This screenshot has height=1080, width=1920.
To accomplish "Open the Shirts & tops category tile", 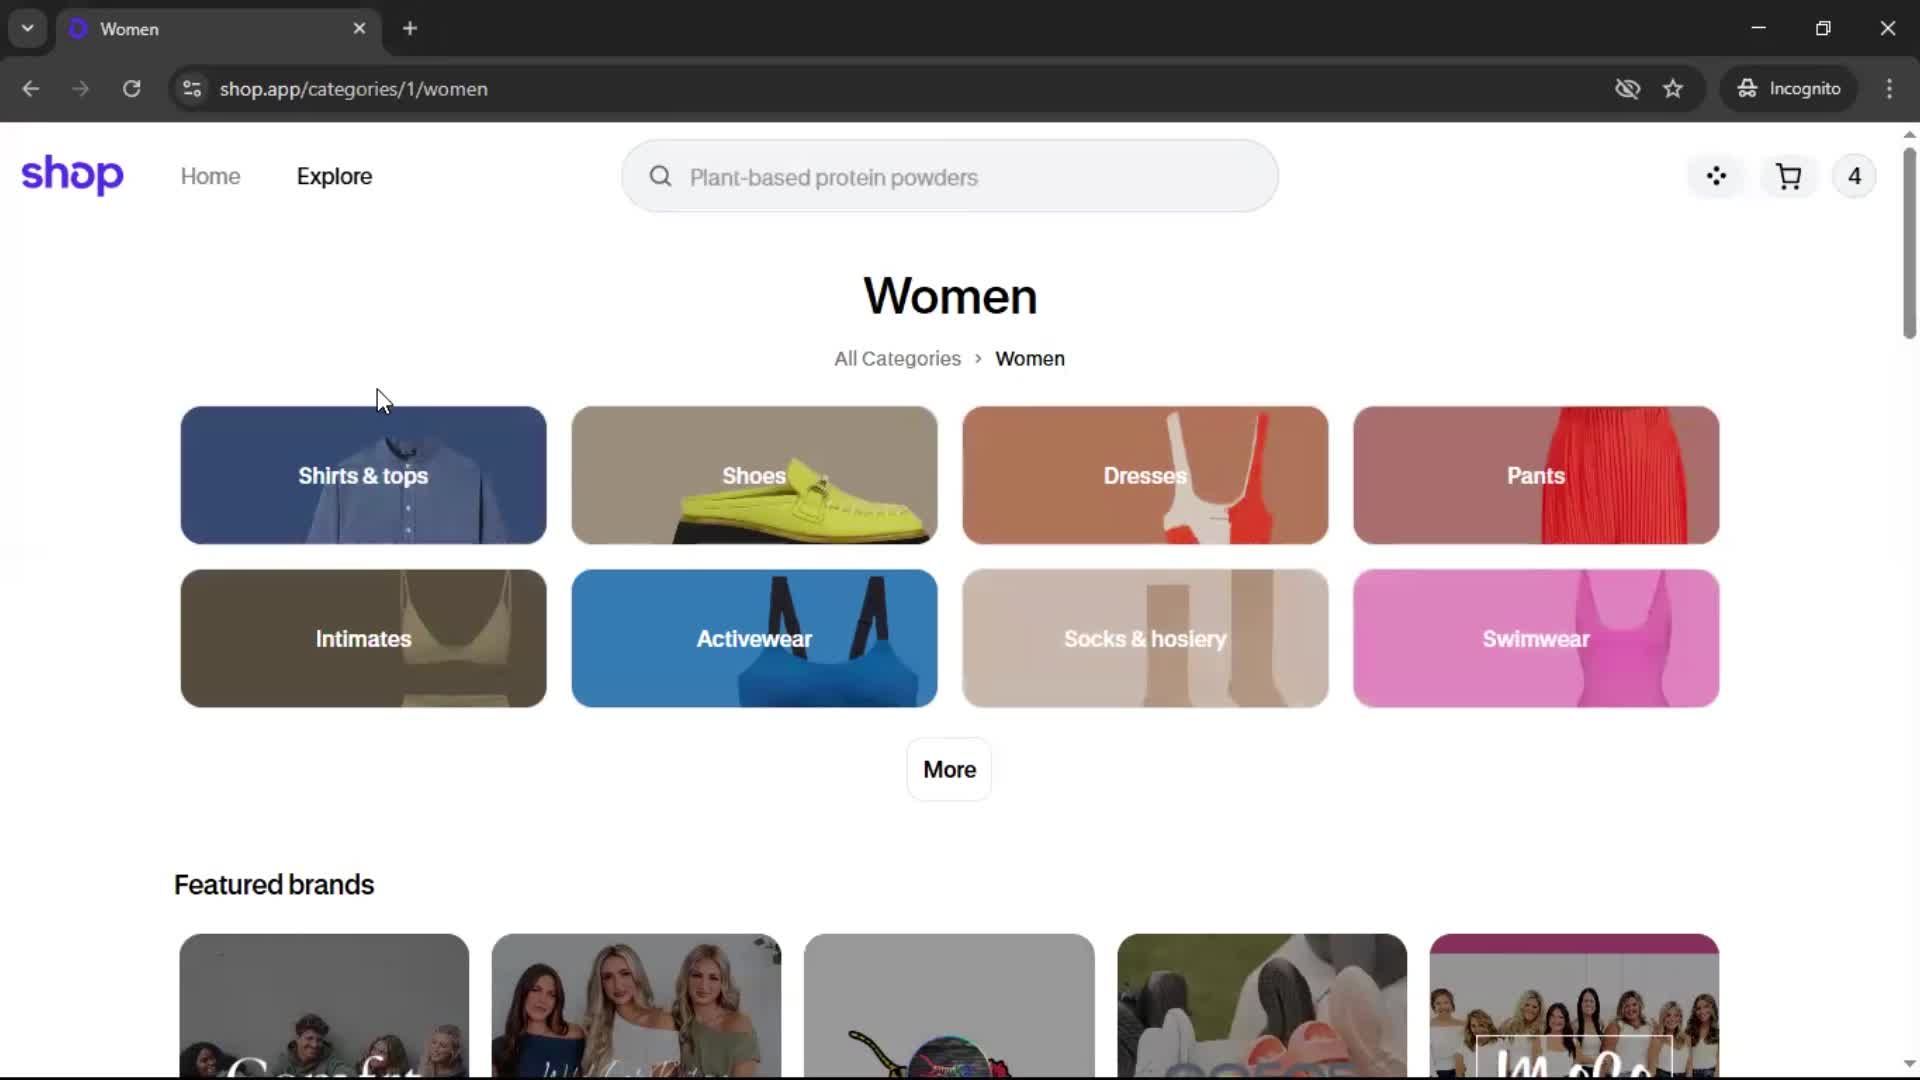I will (x=363, y=475).
